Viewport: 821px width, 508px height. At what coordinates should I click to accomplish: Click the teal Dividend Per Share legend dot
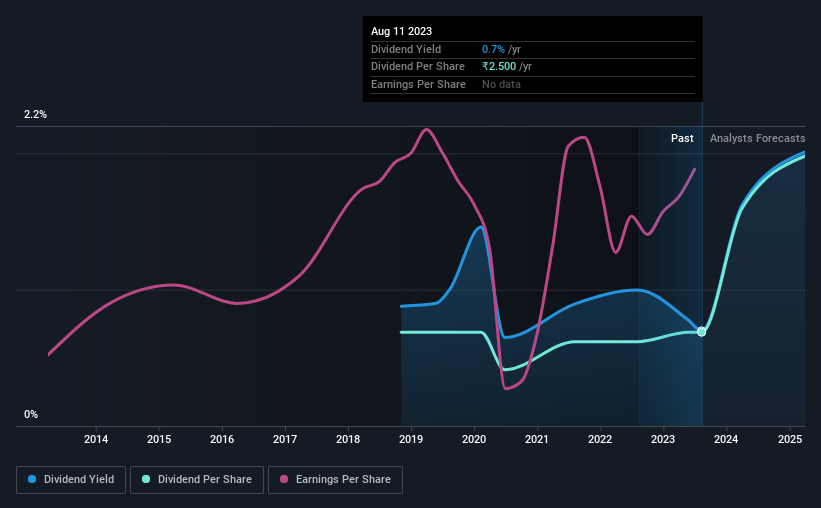[x=146, y=479]
